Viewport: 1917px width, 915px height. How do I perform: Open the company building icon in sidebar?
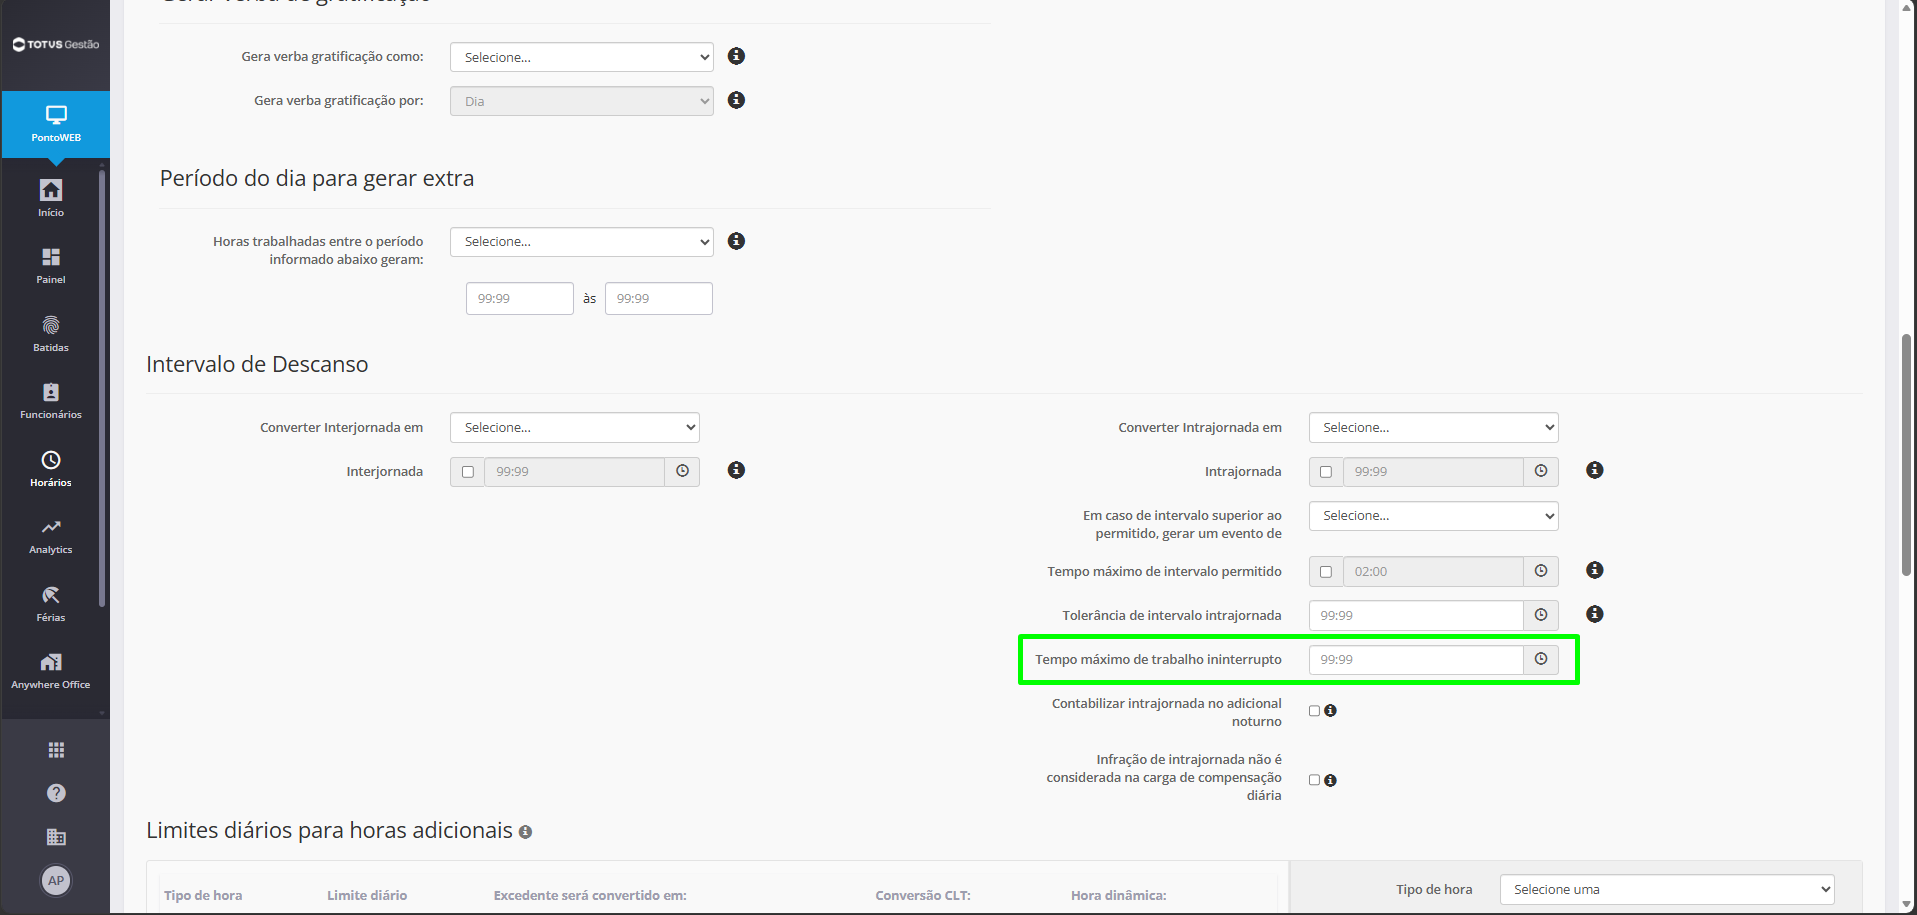(56, 837)
